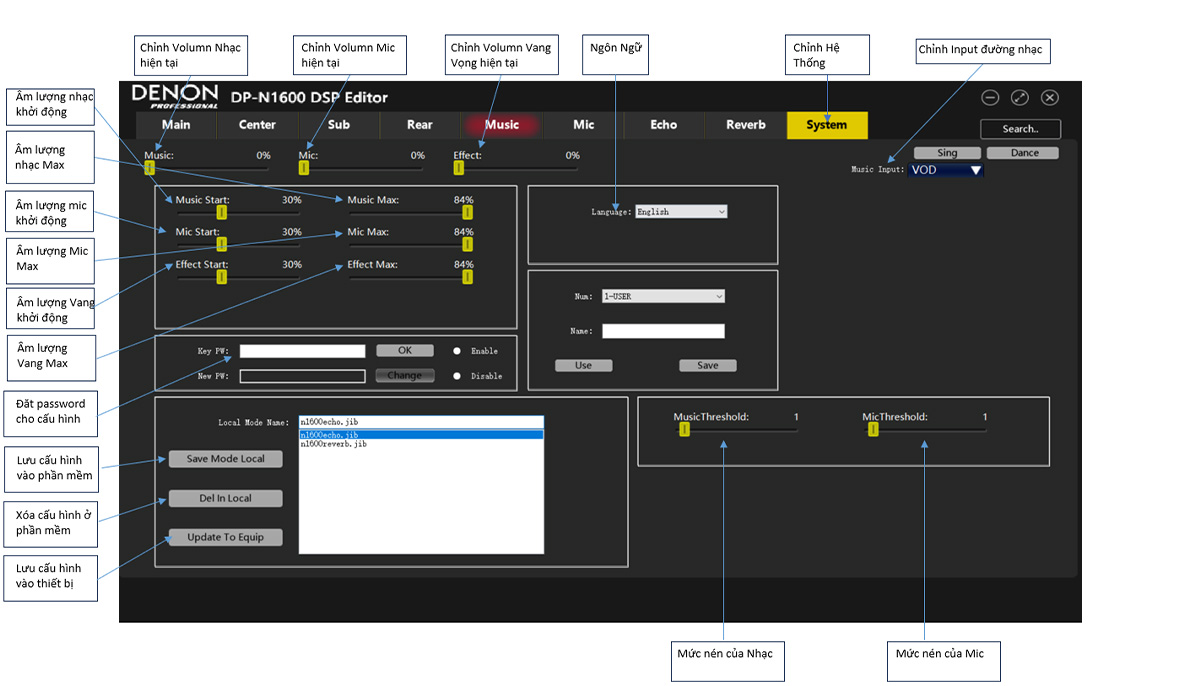1200x686 pixels.
Task: Expand the Num 1-USER dropdown
Action: [663, 296]
